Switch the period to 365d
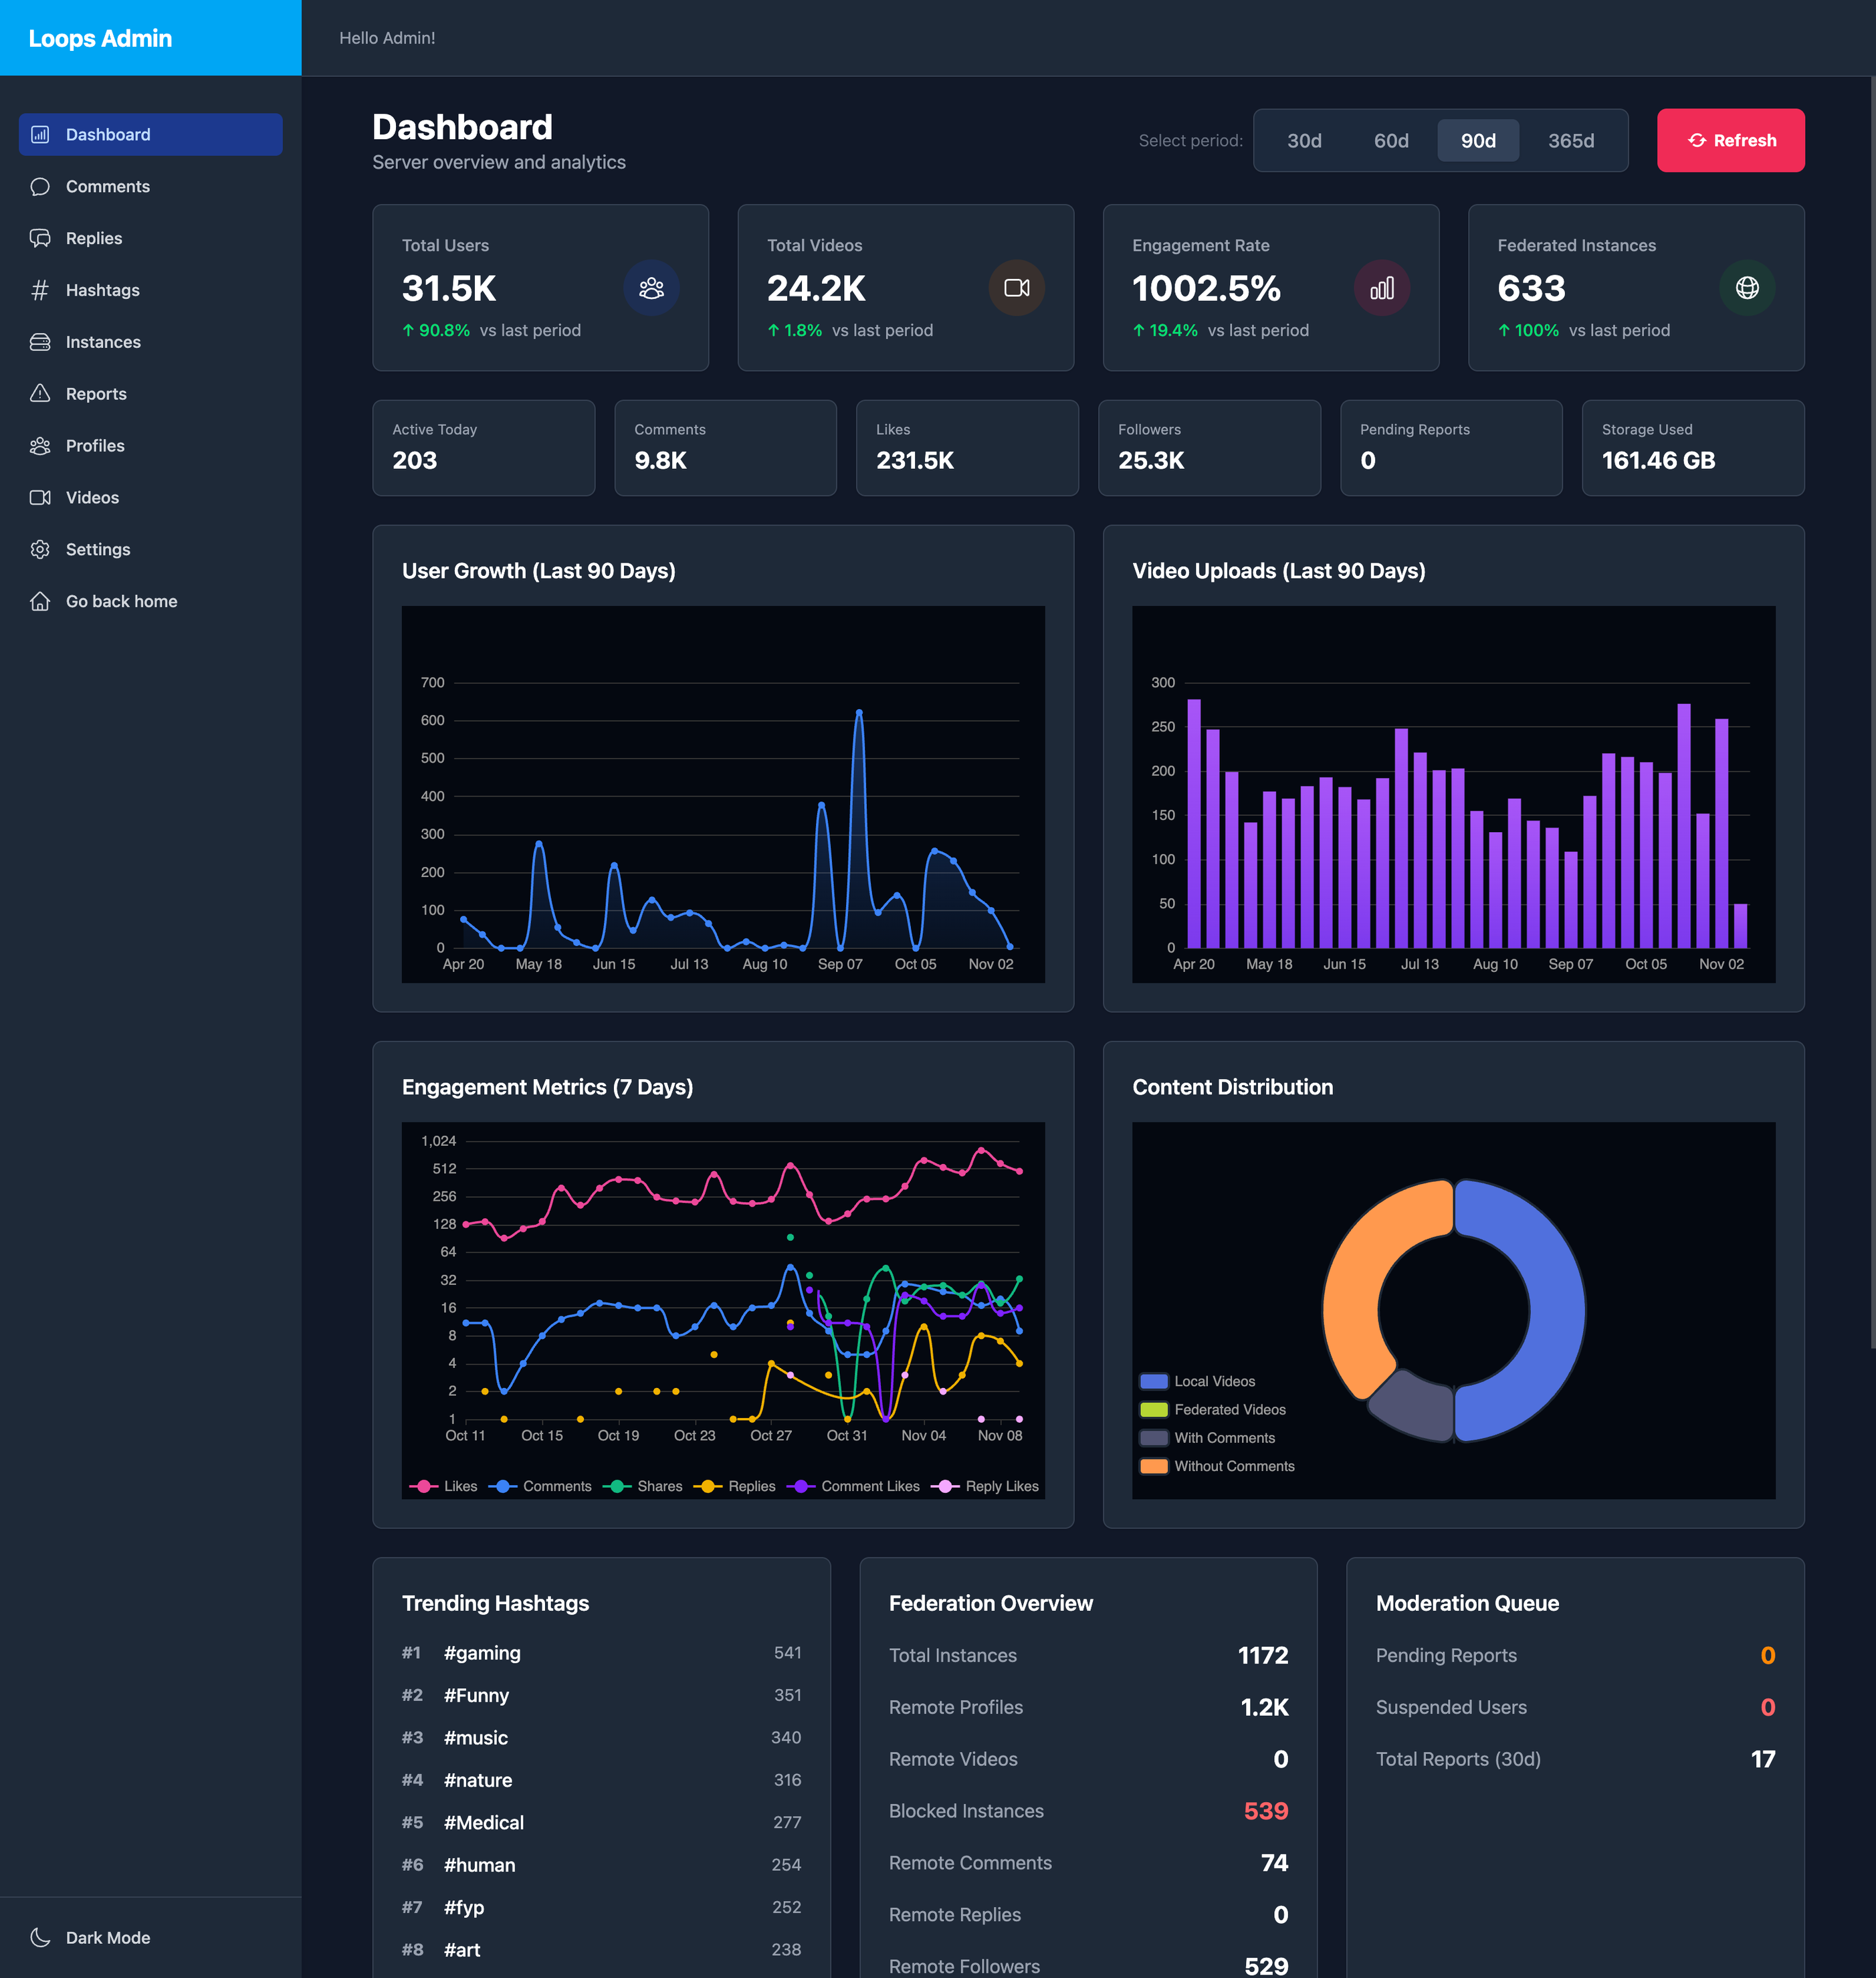 click(1570, 141)
